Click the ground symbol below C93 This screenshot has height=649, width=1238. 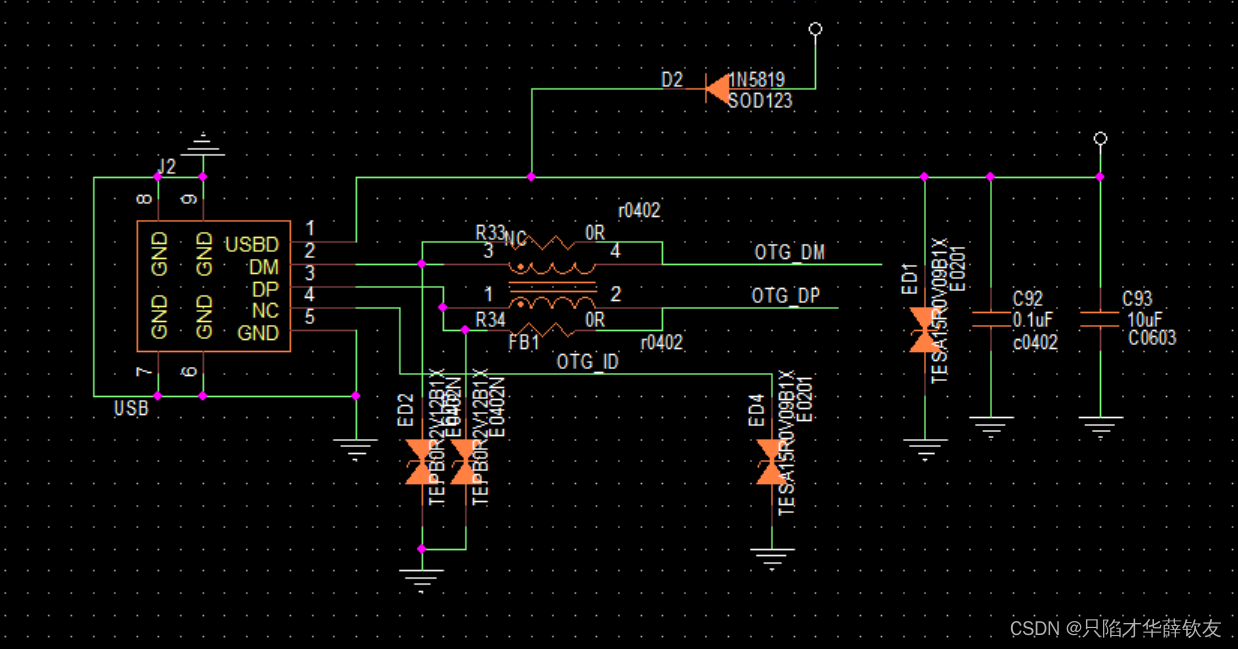pos(1100,427)
